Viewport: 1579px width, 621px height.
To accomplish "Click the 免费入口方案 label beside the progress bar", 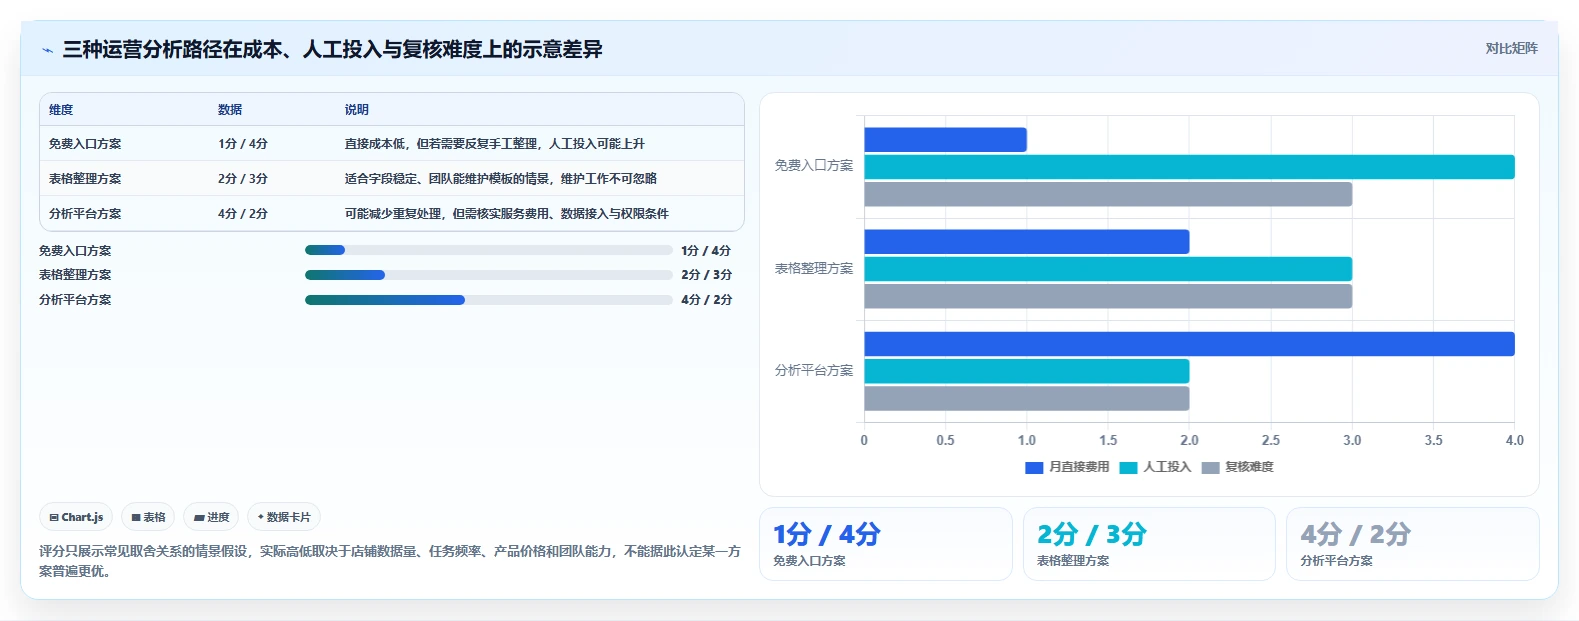I will point(75,251).
